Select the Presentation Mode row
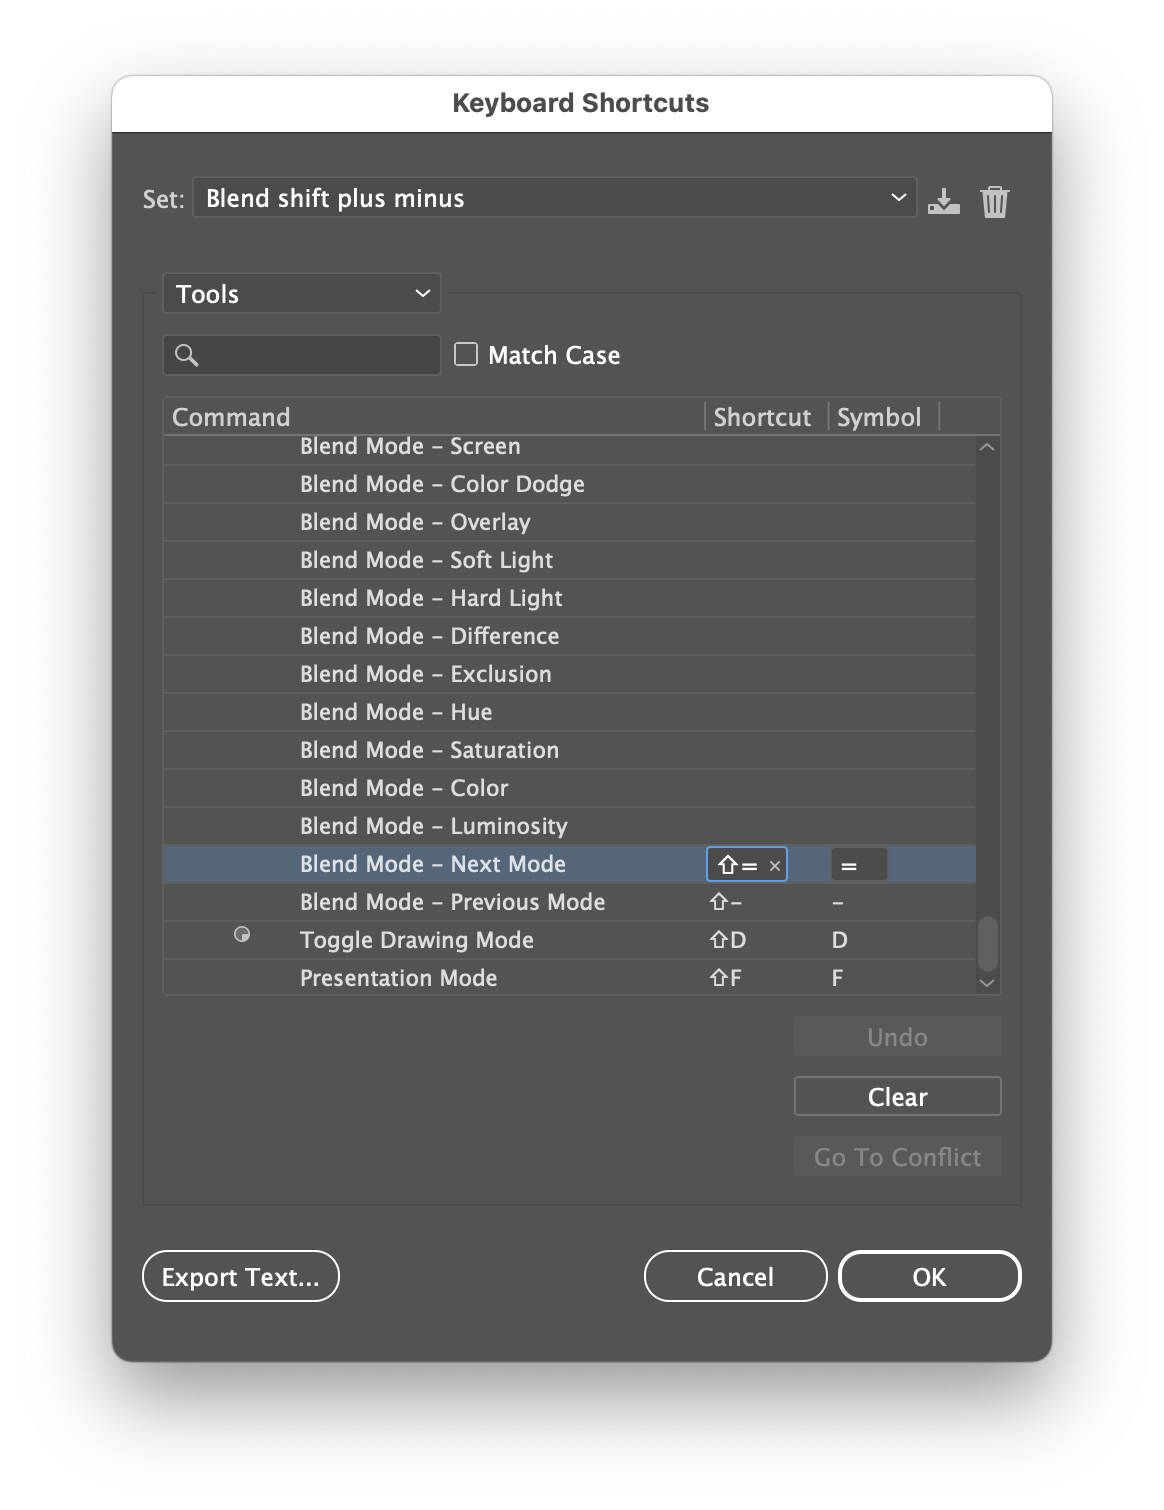The width and height of the screenshot is (1164, 1510). pos(400,977)
